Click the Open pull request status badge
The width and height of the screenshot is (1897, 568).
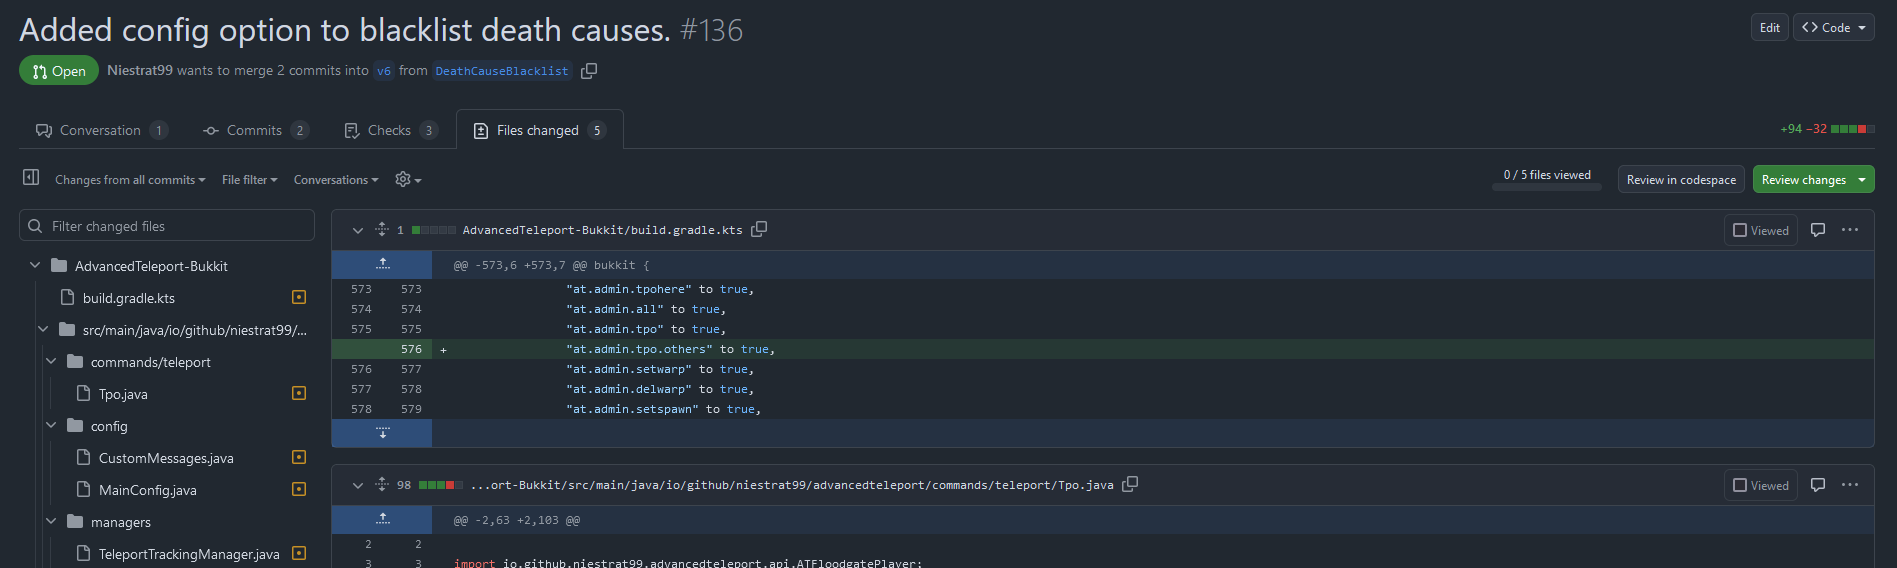click(x=59, y=71)
